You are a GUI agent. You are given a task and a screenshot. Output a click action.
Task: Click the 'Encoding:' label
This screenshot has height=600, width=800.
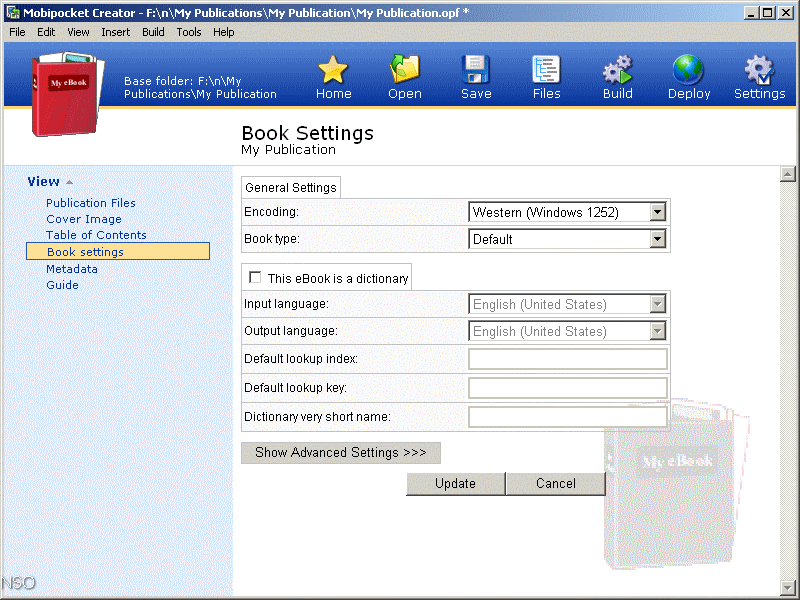pyautogui.click(x=271, y=212)
